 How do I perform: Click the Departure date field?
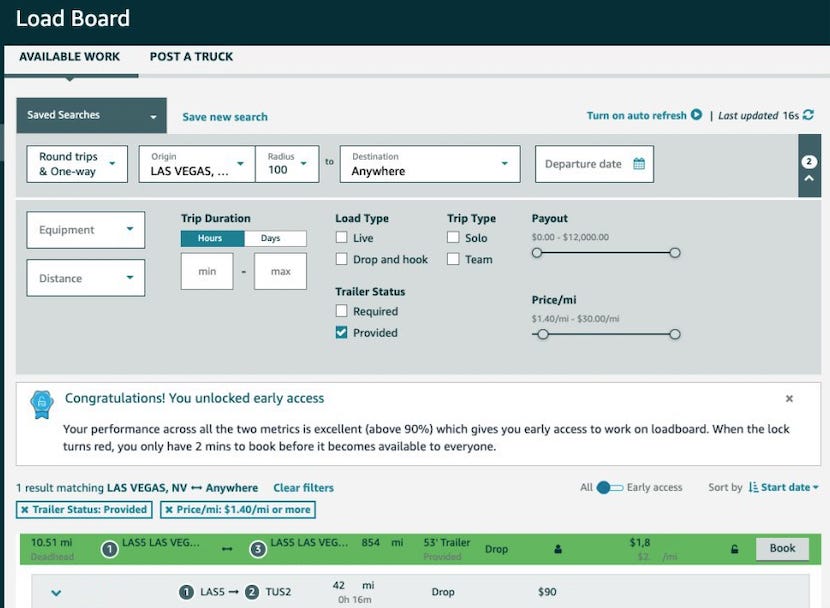[594, 164]
